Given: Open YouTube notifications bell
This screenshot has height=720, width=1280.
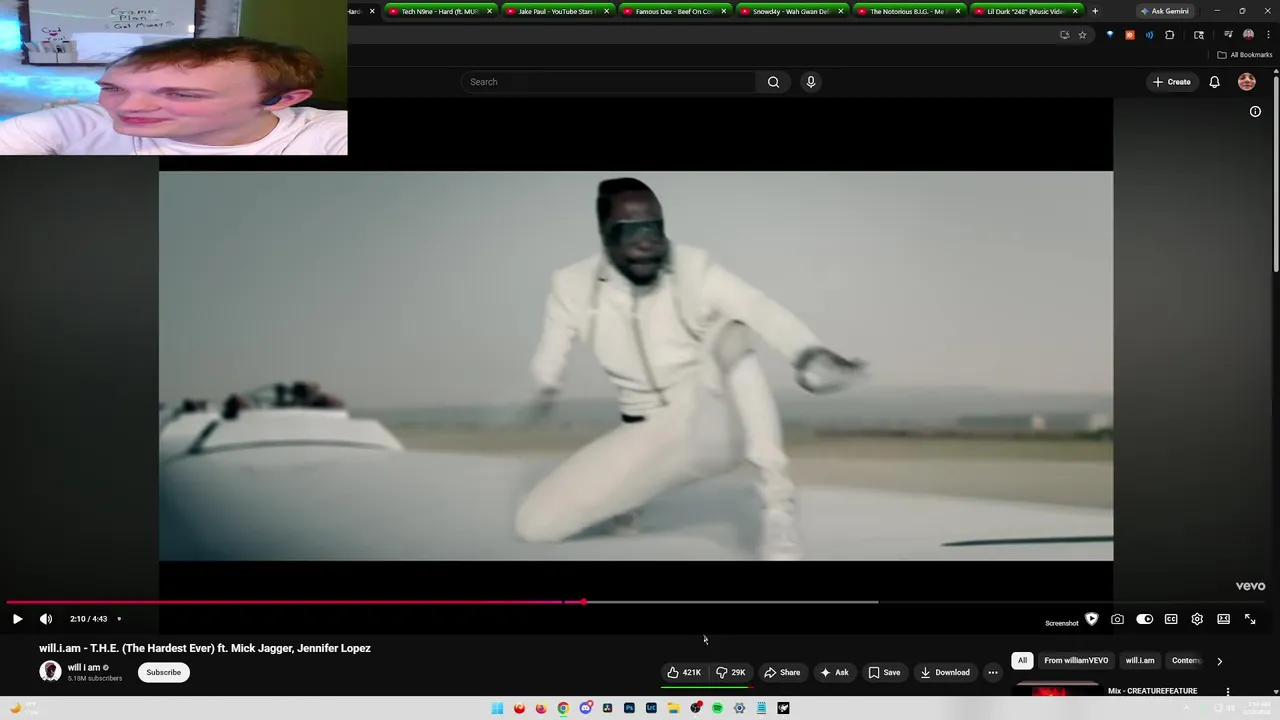Looking at the screenshot, I should point(1214,82).
